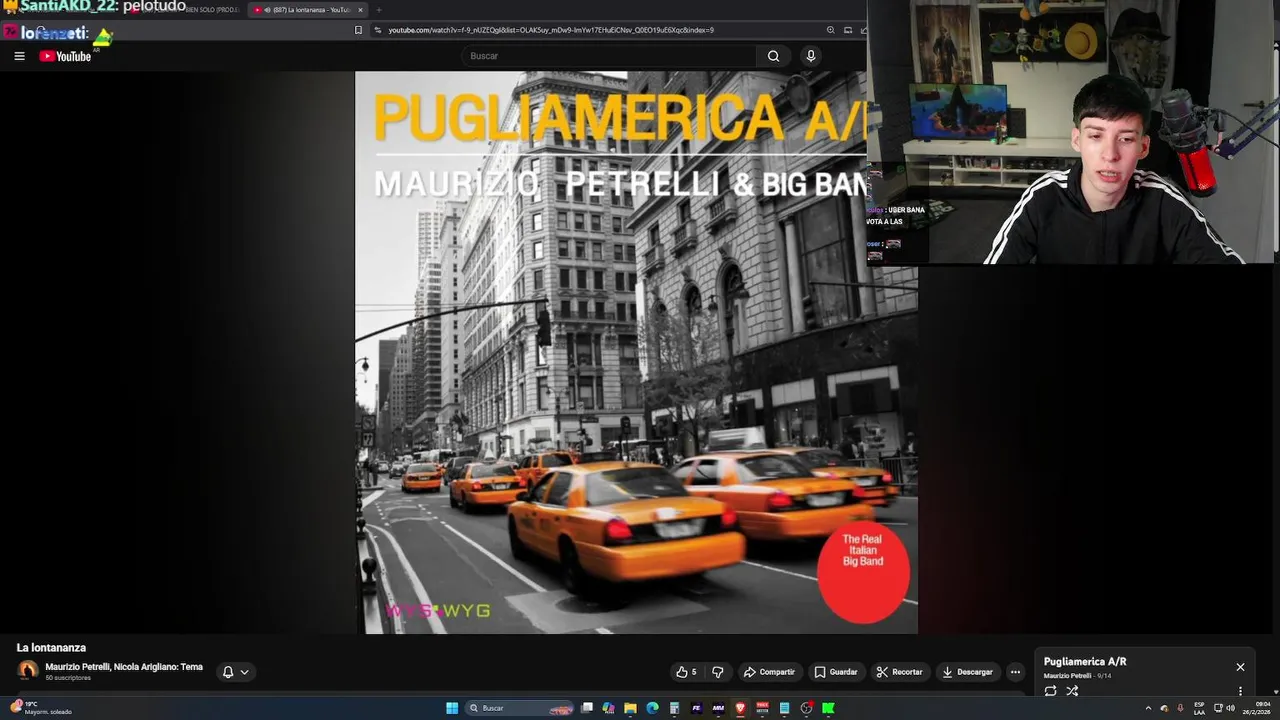Open the zoom magnifier in the address bar
The height and width of the screenshot is (720, 1280).
pyautogui.click(x=830, y=30)
